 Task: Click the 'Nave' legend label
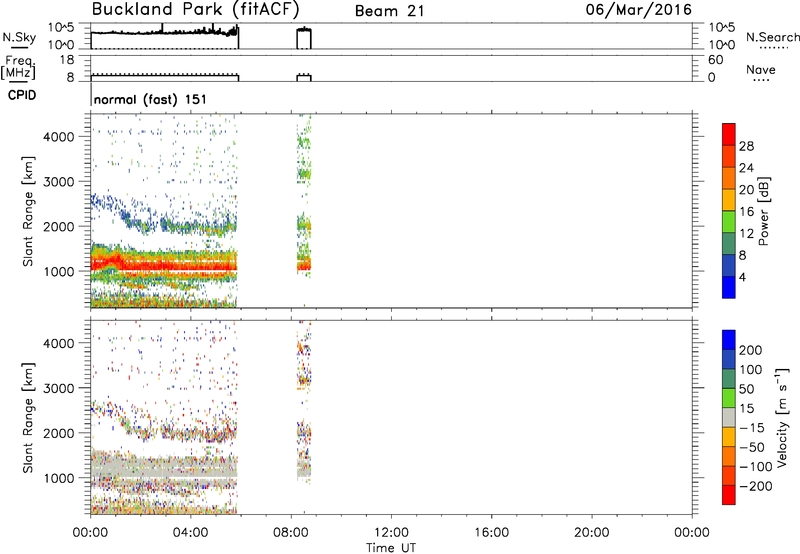pos(761,69)
